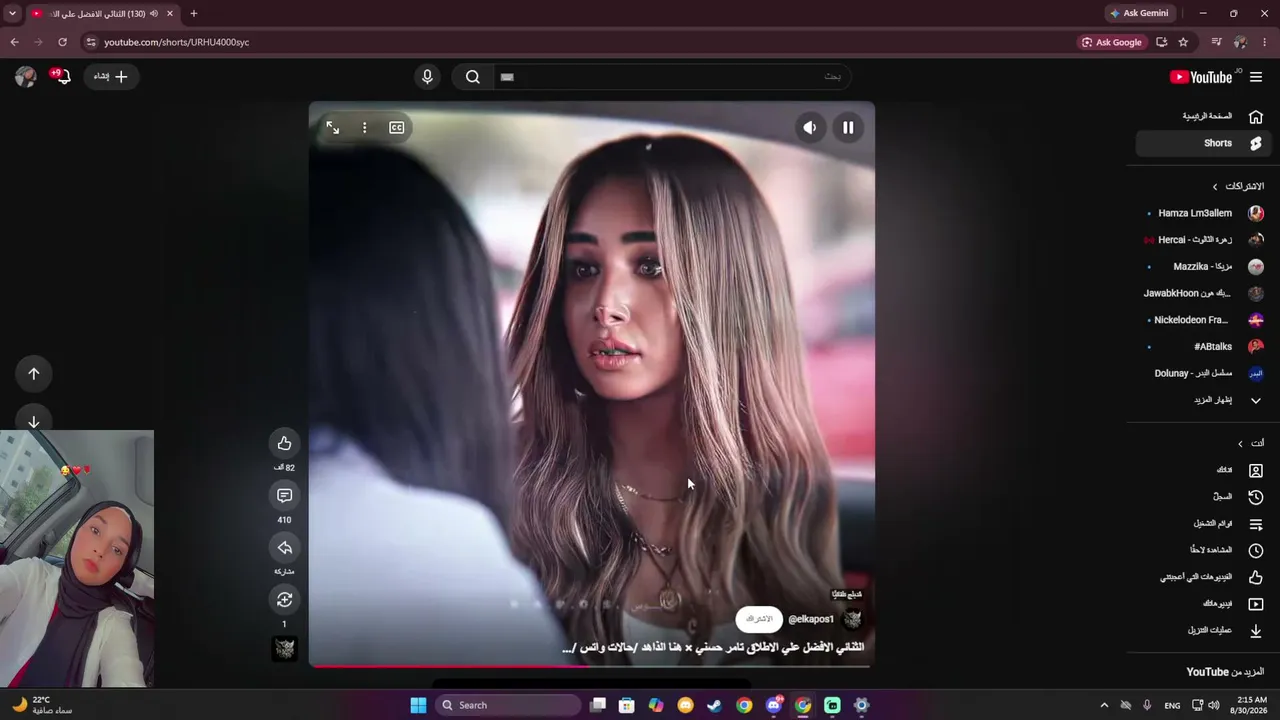The width and height of the screenshot is (1280, 720).
Task: Open watch History in sidebar
Action: (1204, 497)
